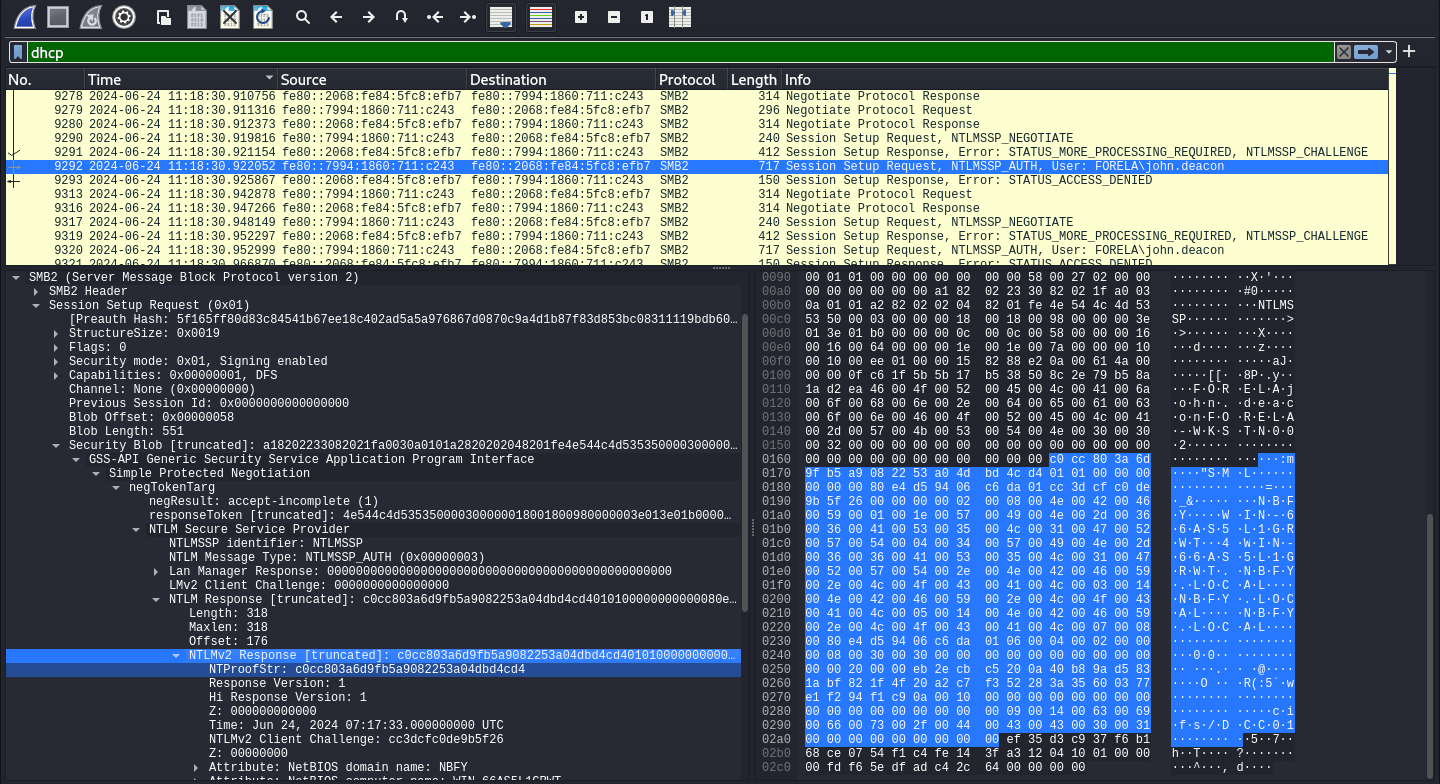Image resolution: width=1440 pixels, height=784 pixels.
Task: Open recent display filters dropdown
Action: click(x=1389, y=52)
